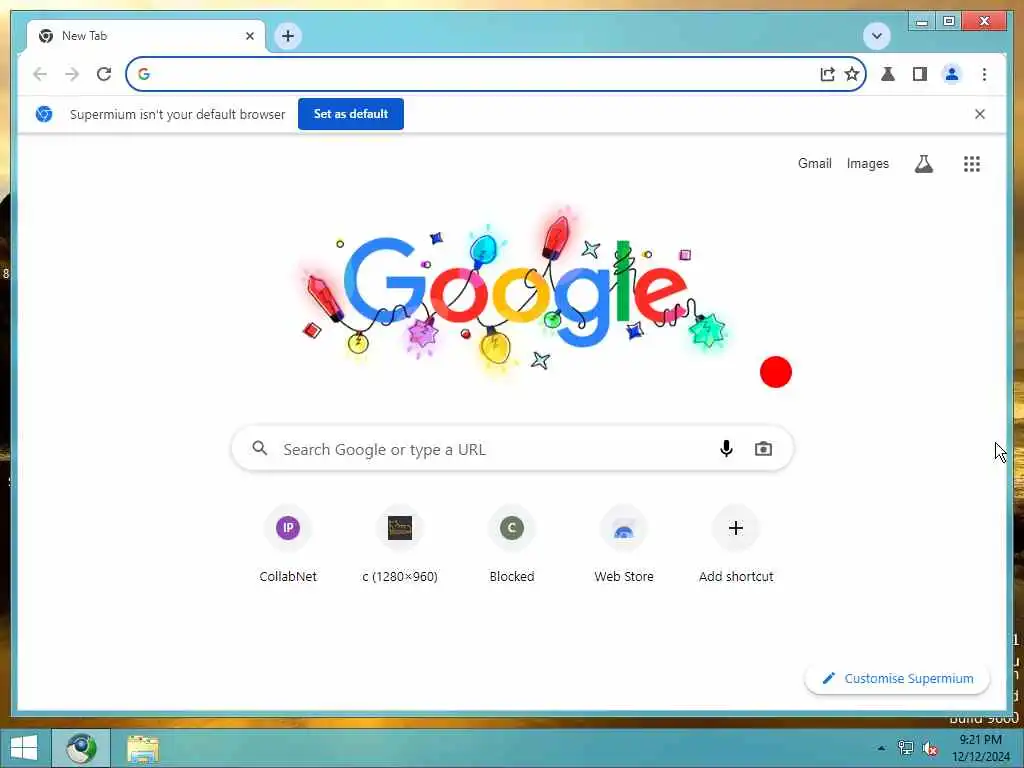This screenshot has width=1024, height=768.
Task: Select Supermium in the taskbar
Action: [x=81, y=748]
